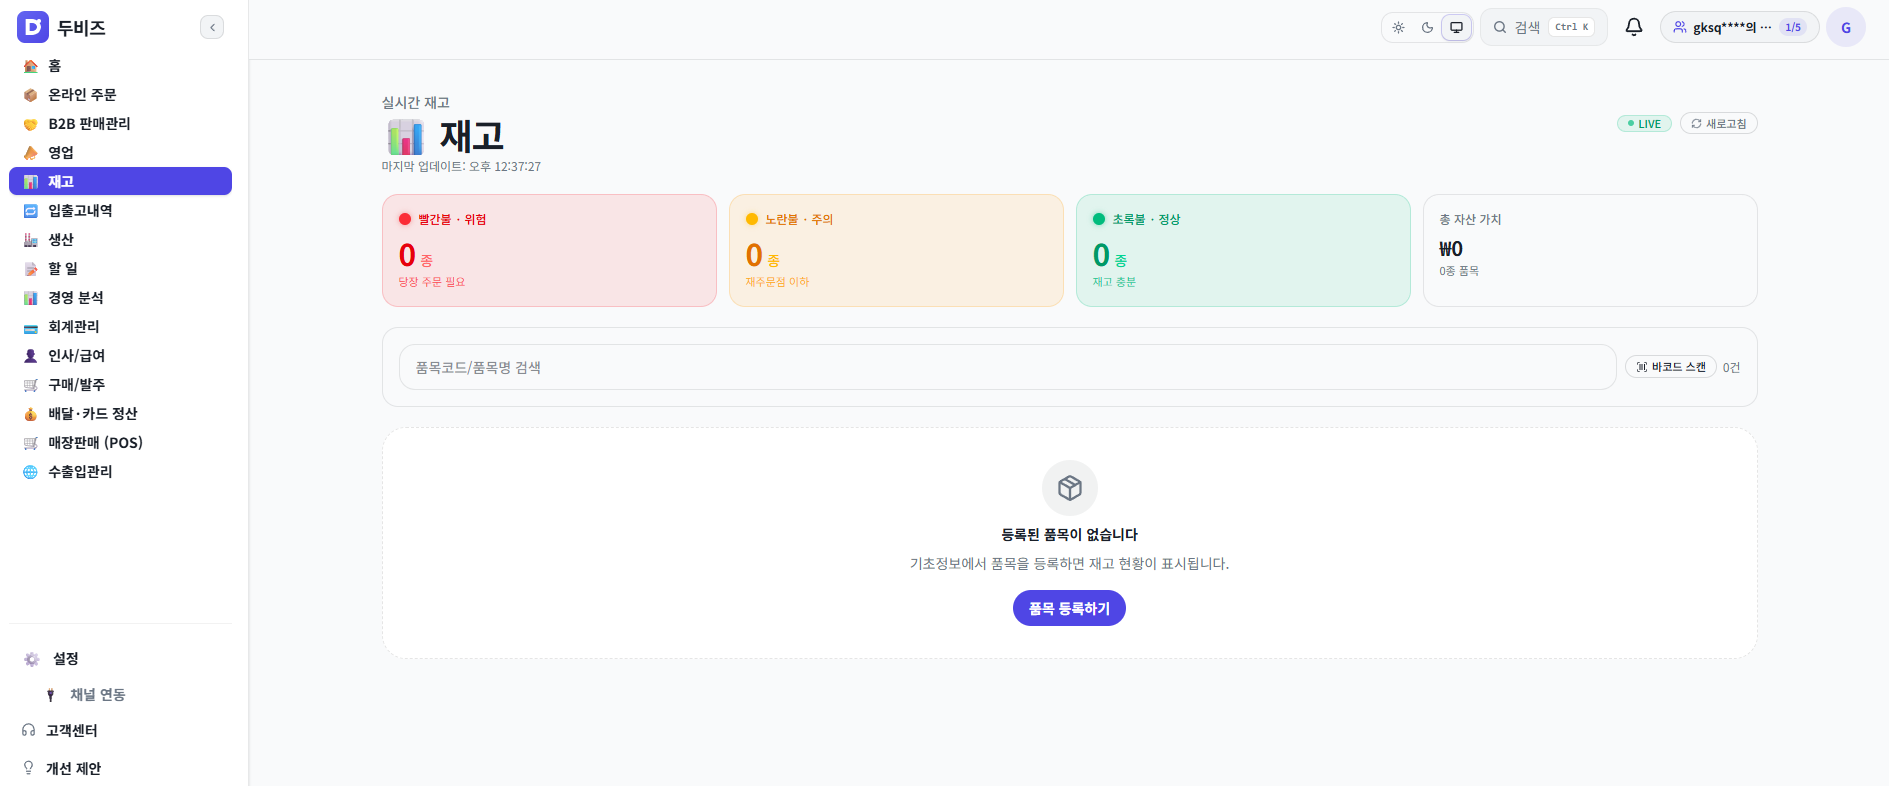This screenshot has width=1889, height=786.
Task: Click the 인사/급여 person icon
Action: (31, 356)
